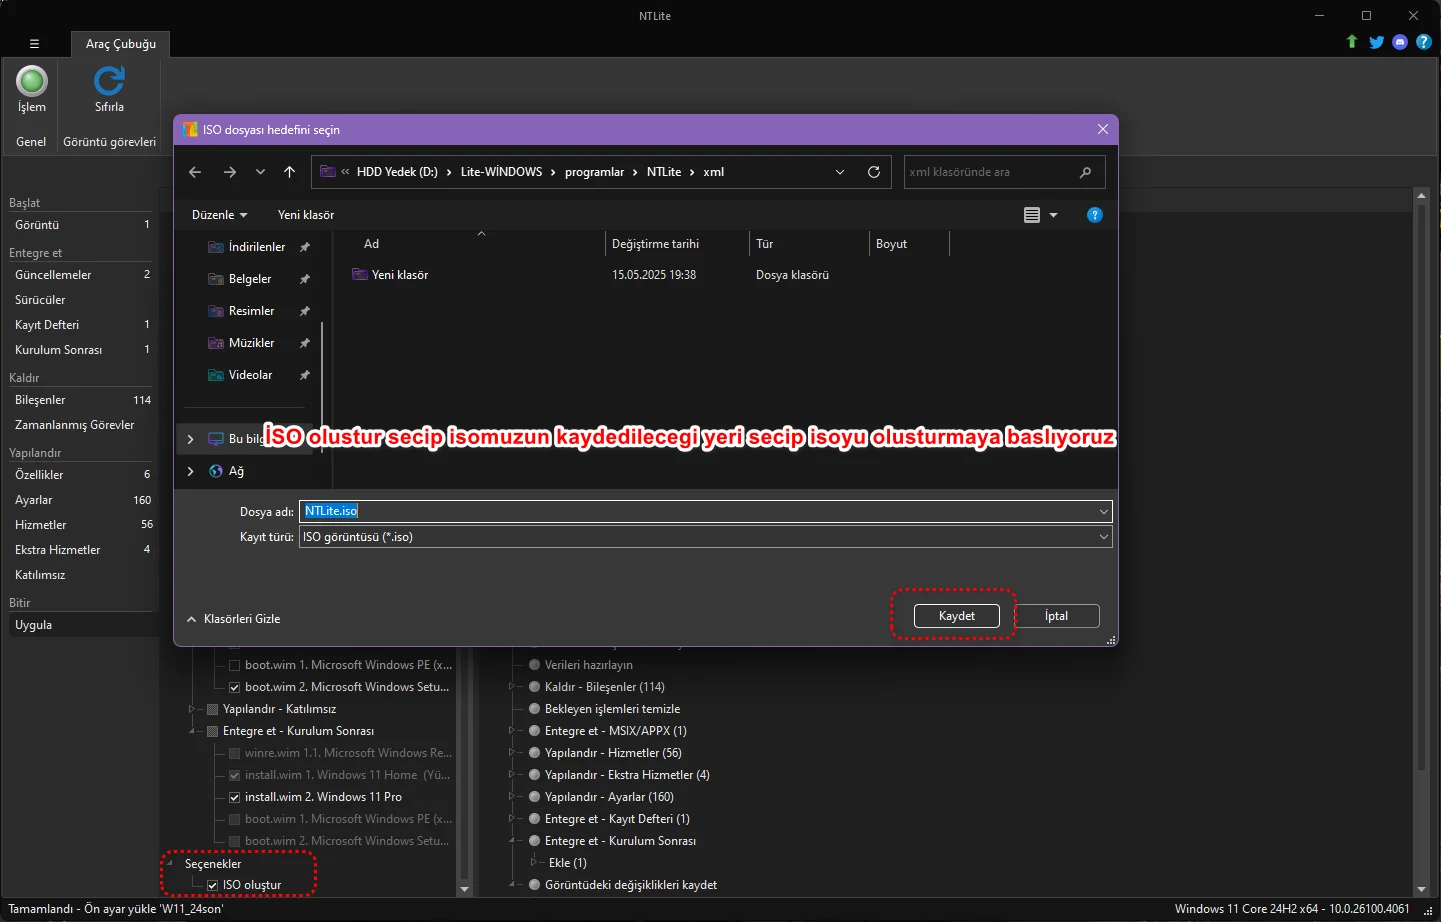Open Videolar in the navigation pane
The image size is (1441, 922).
250,375
